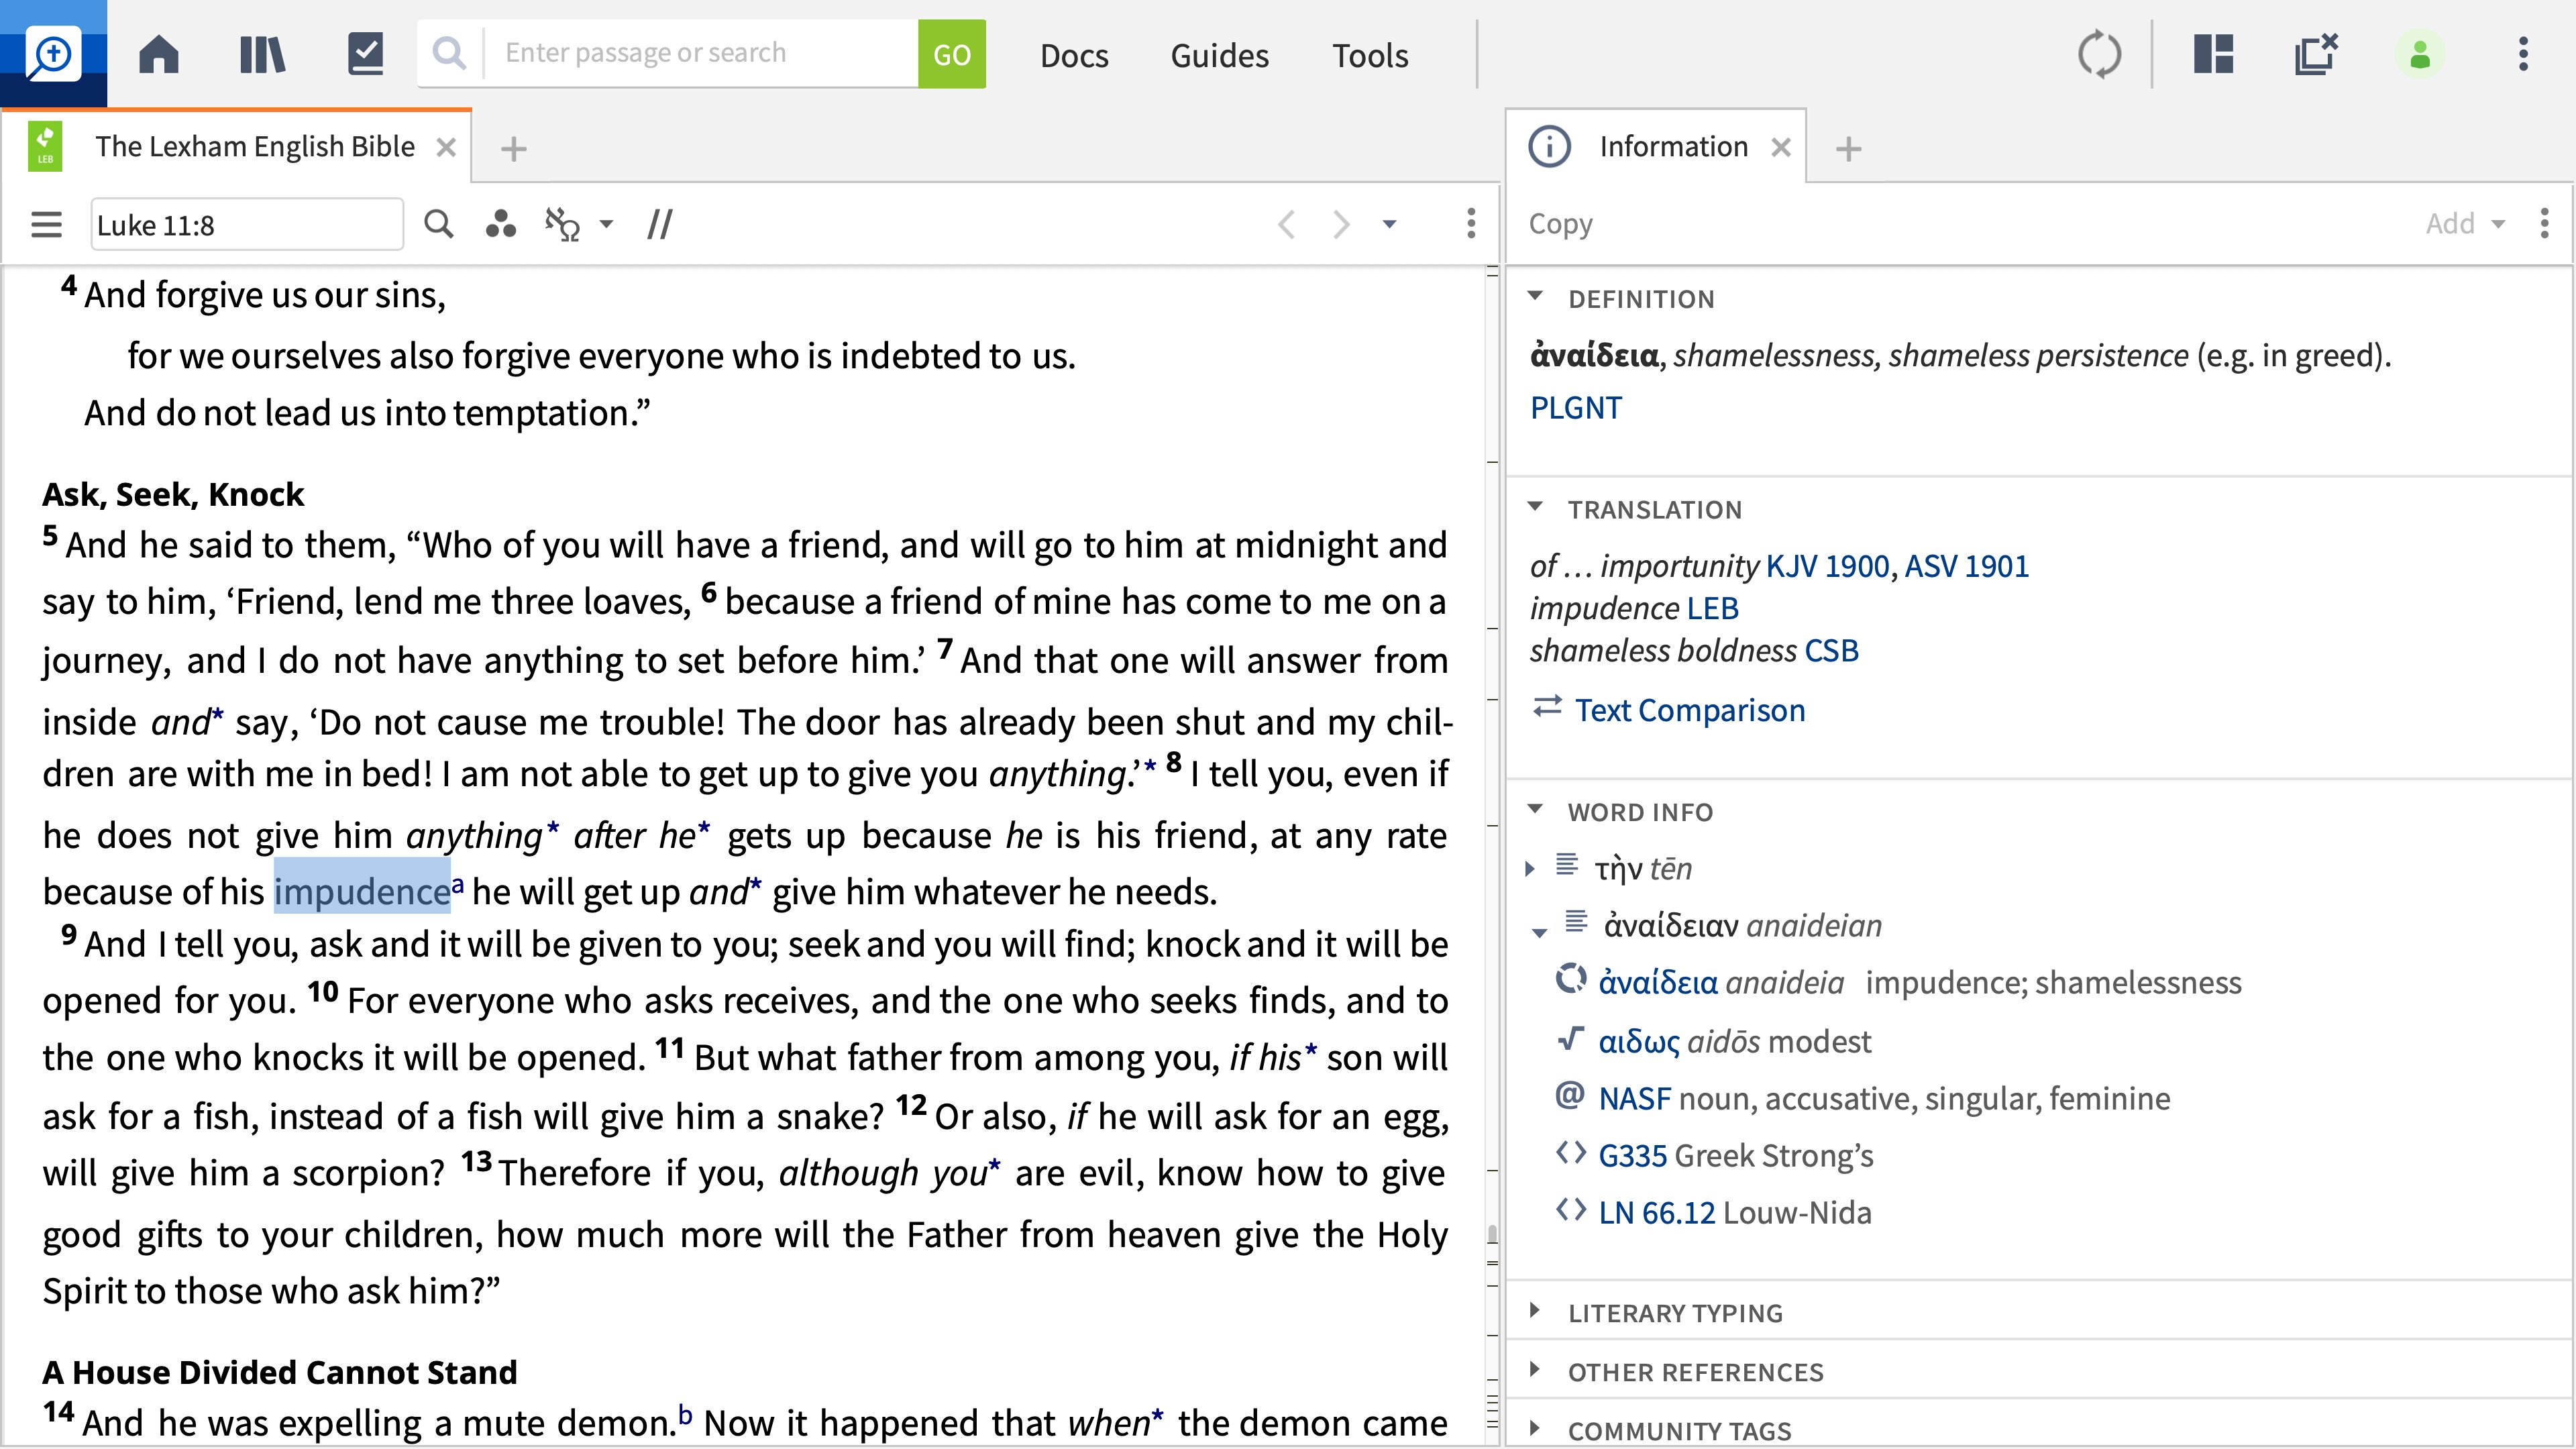Open the LEB table of contents menu
Image resolution: width=2576 pixels, height=1449 pixels.
[x=46, y=224]
